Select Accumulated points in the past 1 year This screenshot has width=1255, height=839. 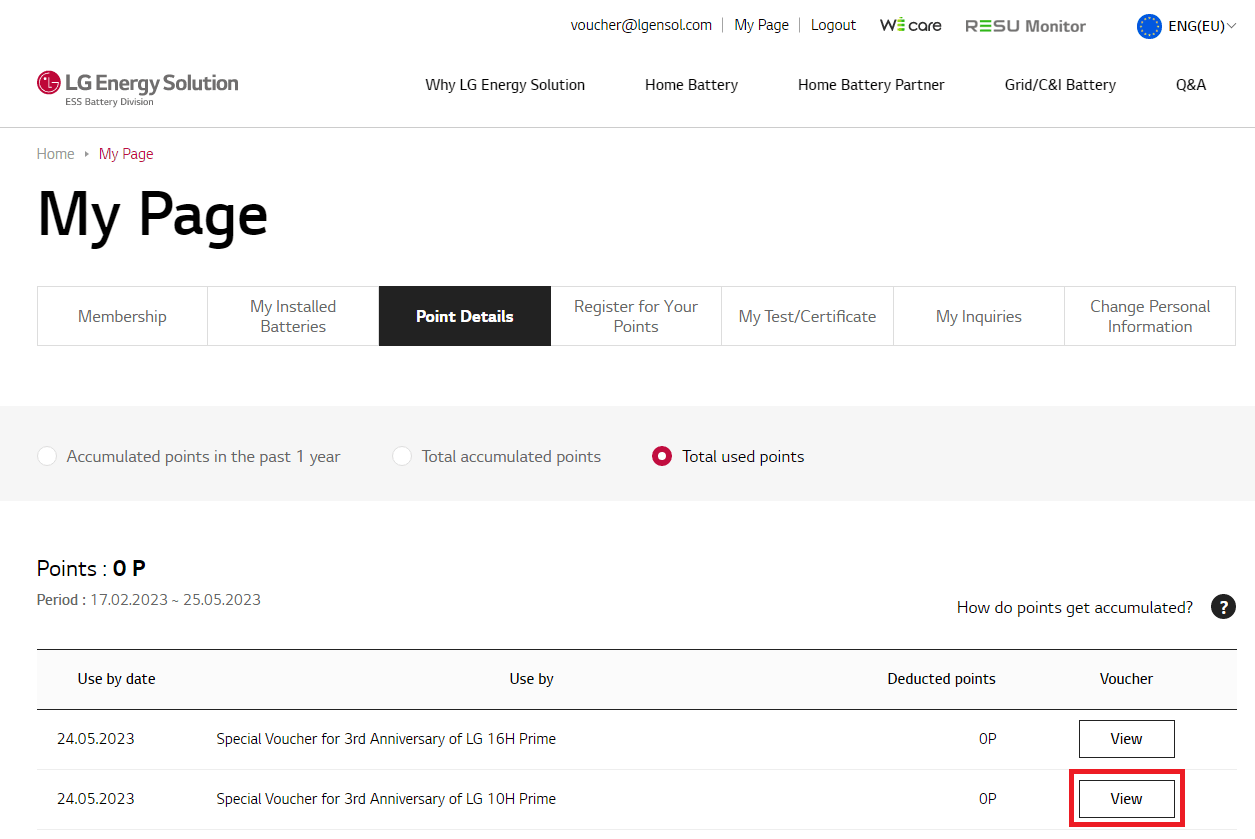point(47,457)
